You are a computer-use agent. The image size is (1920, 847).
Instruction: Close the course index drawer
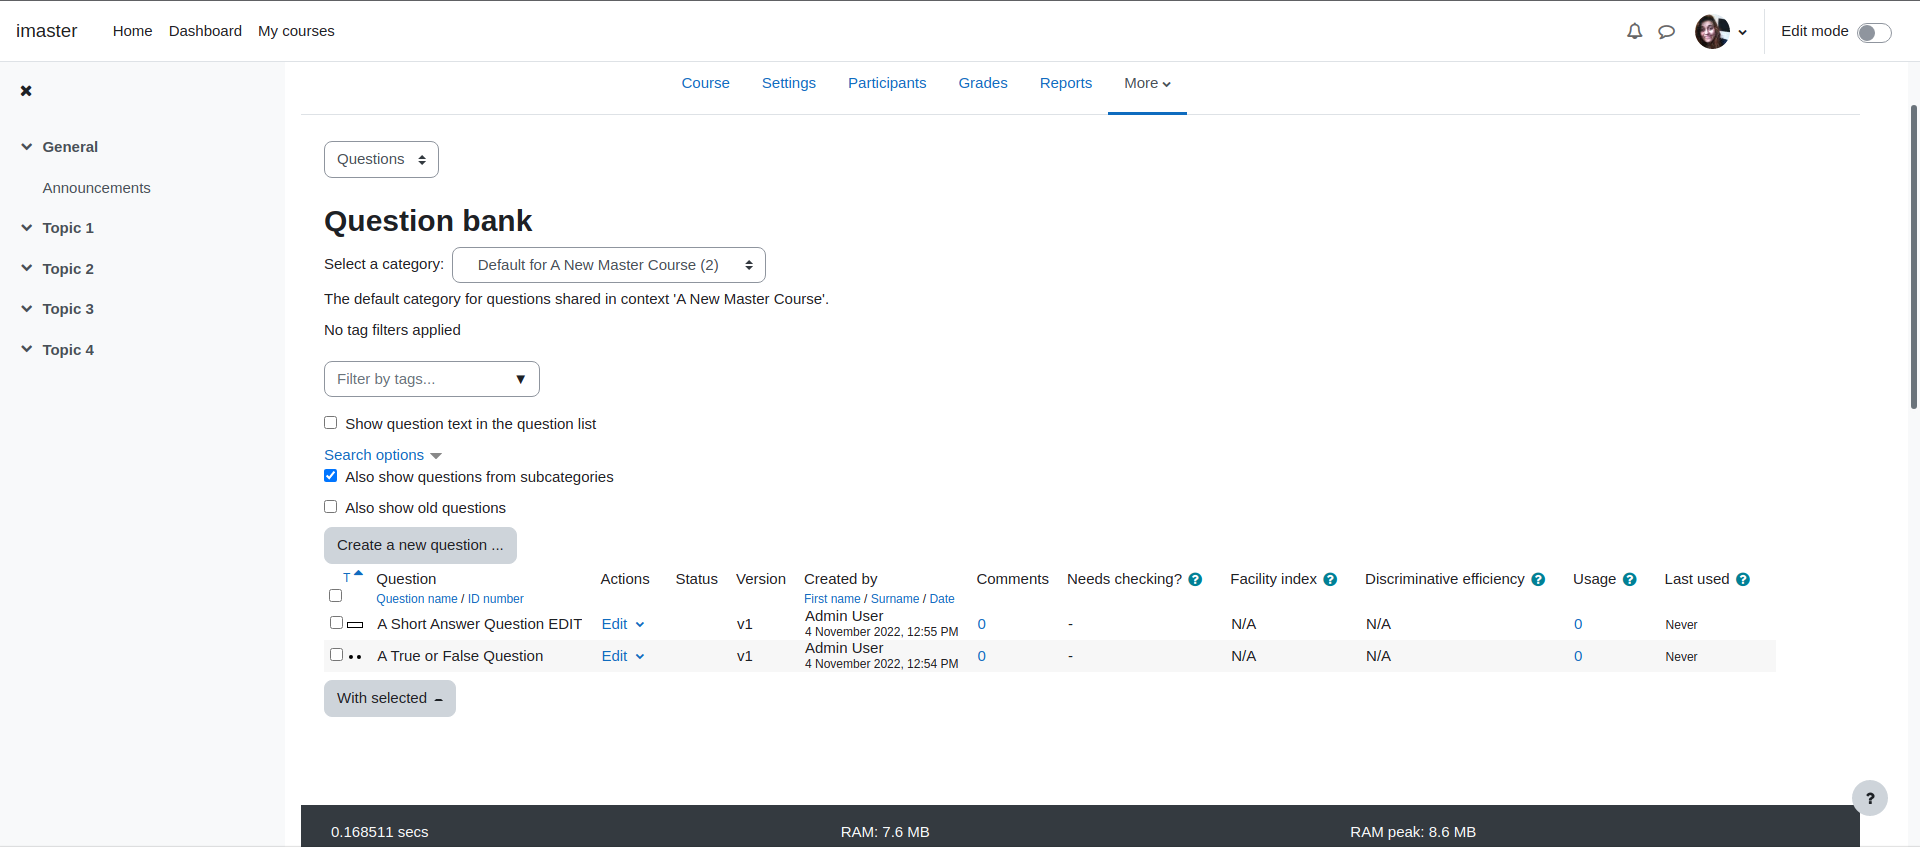point(26,91)
